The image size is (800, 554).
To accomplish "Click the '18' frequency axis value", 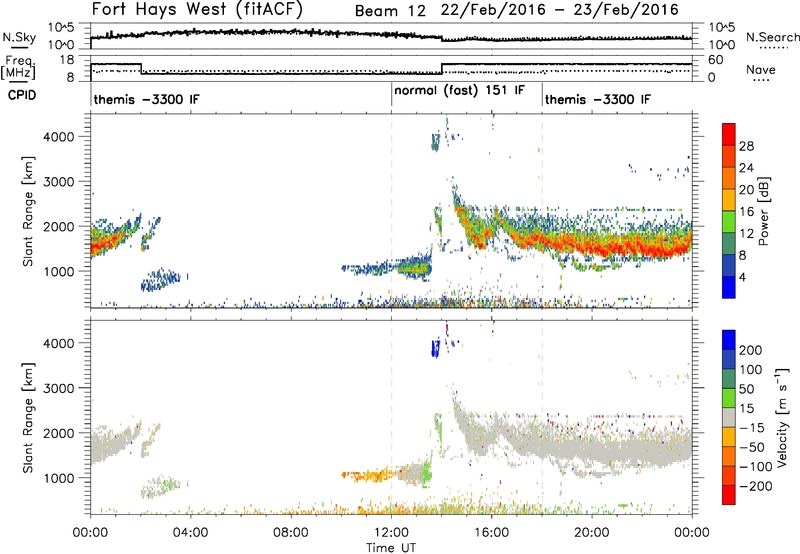I will tap(67, 60).
